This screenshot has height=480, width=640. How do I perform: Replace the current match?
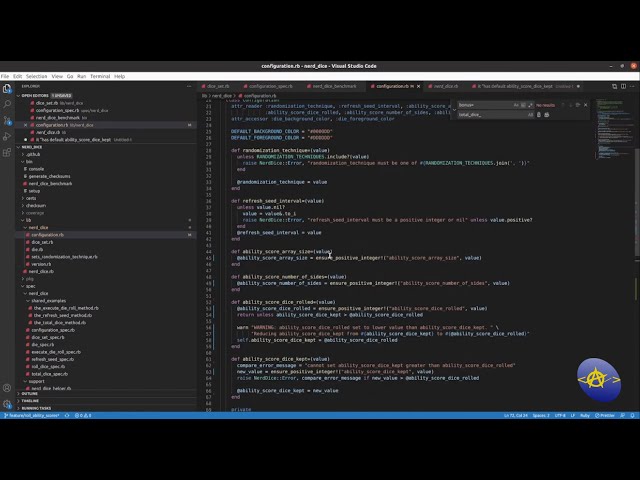coord(539,115)
